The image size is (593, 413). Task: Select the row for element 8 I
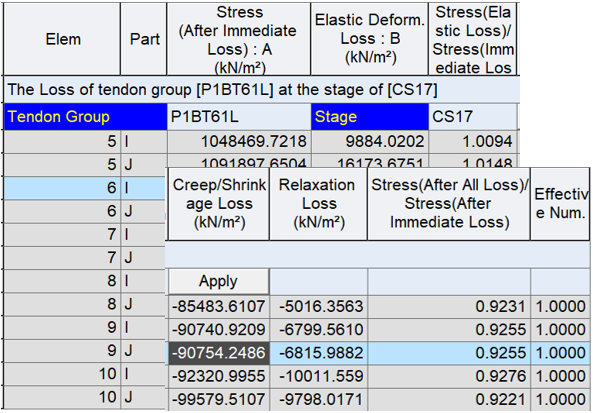coord(85,281)
